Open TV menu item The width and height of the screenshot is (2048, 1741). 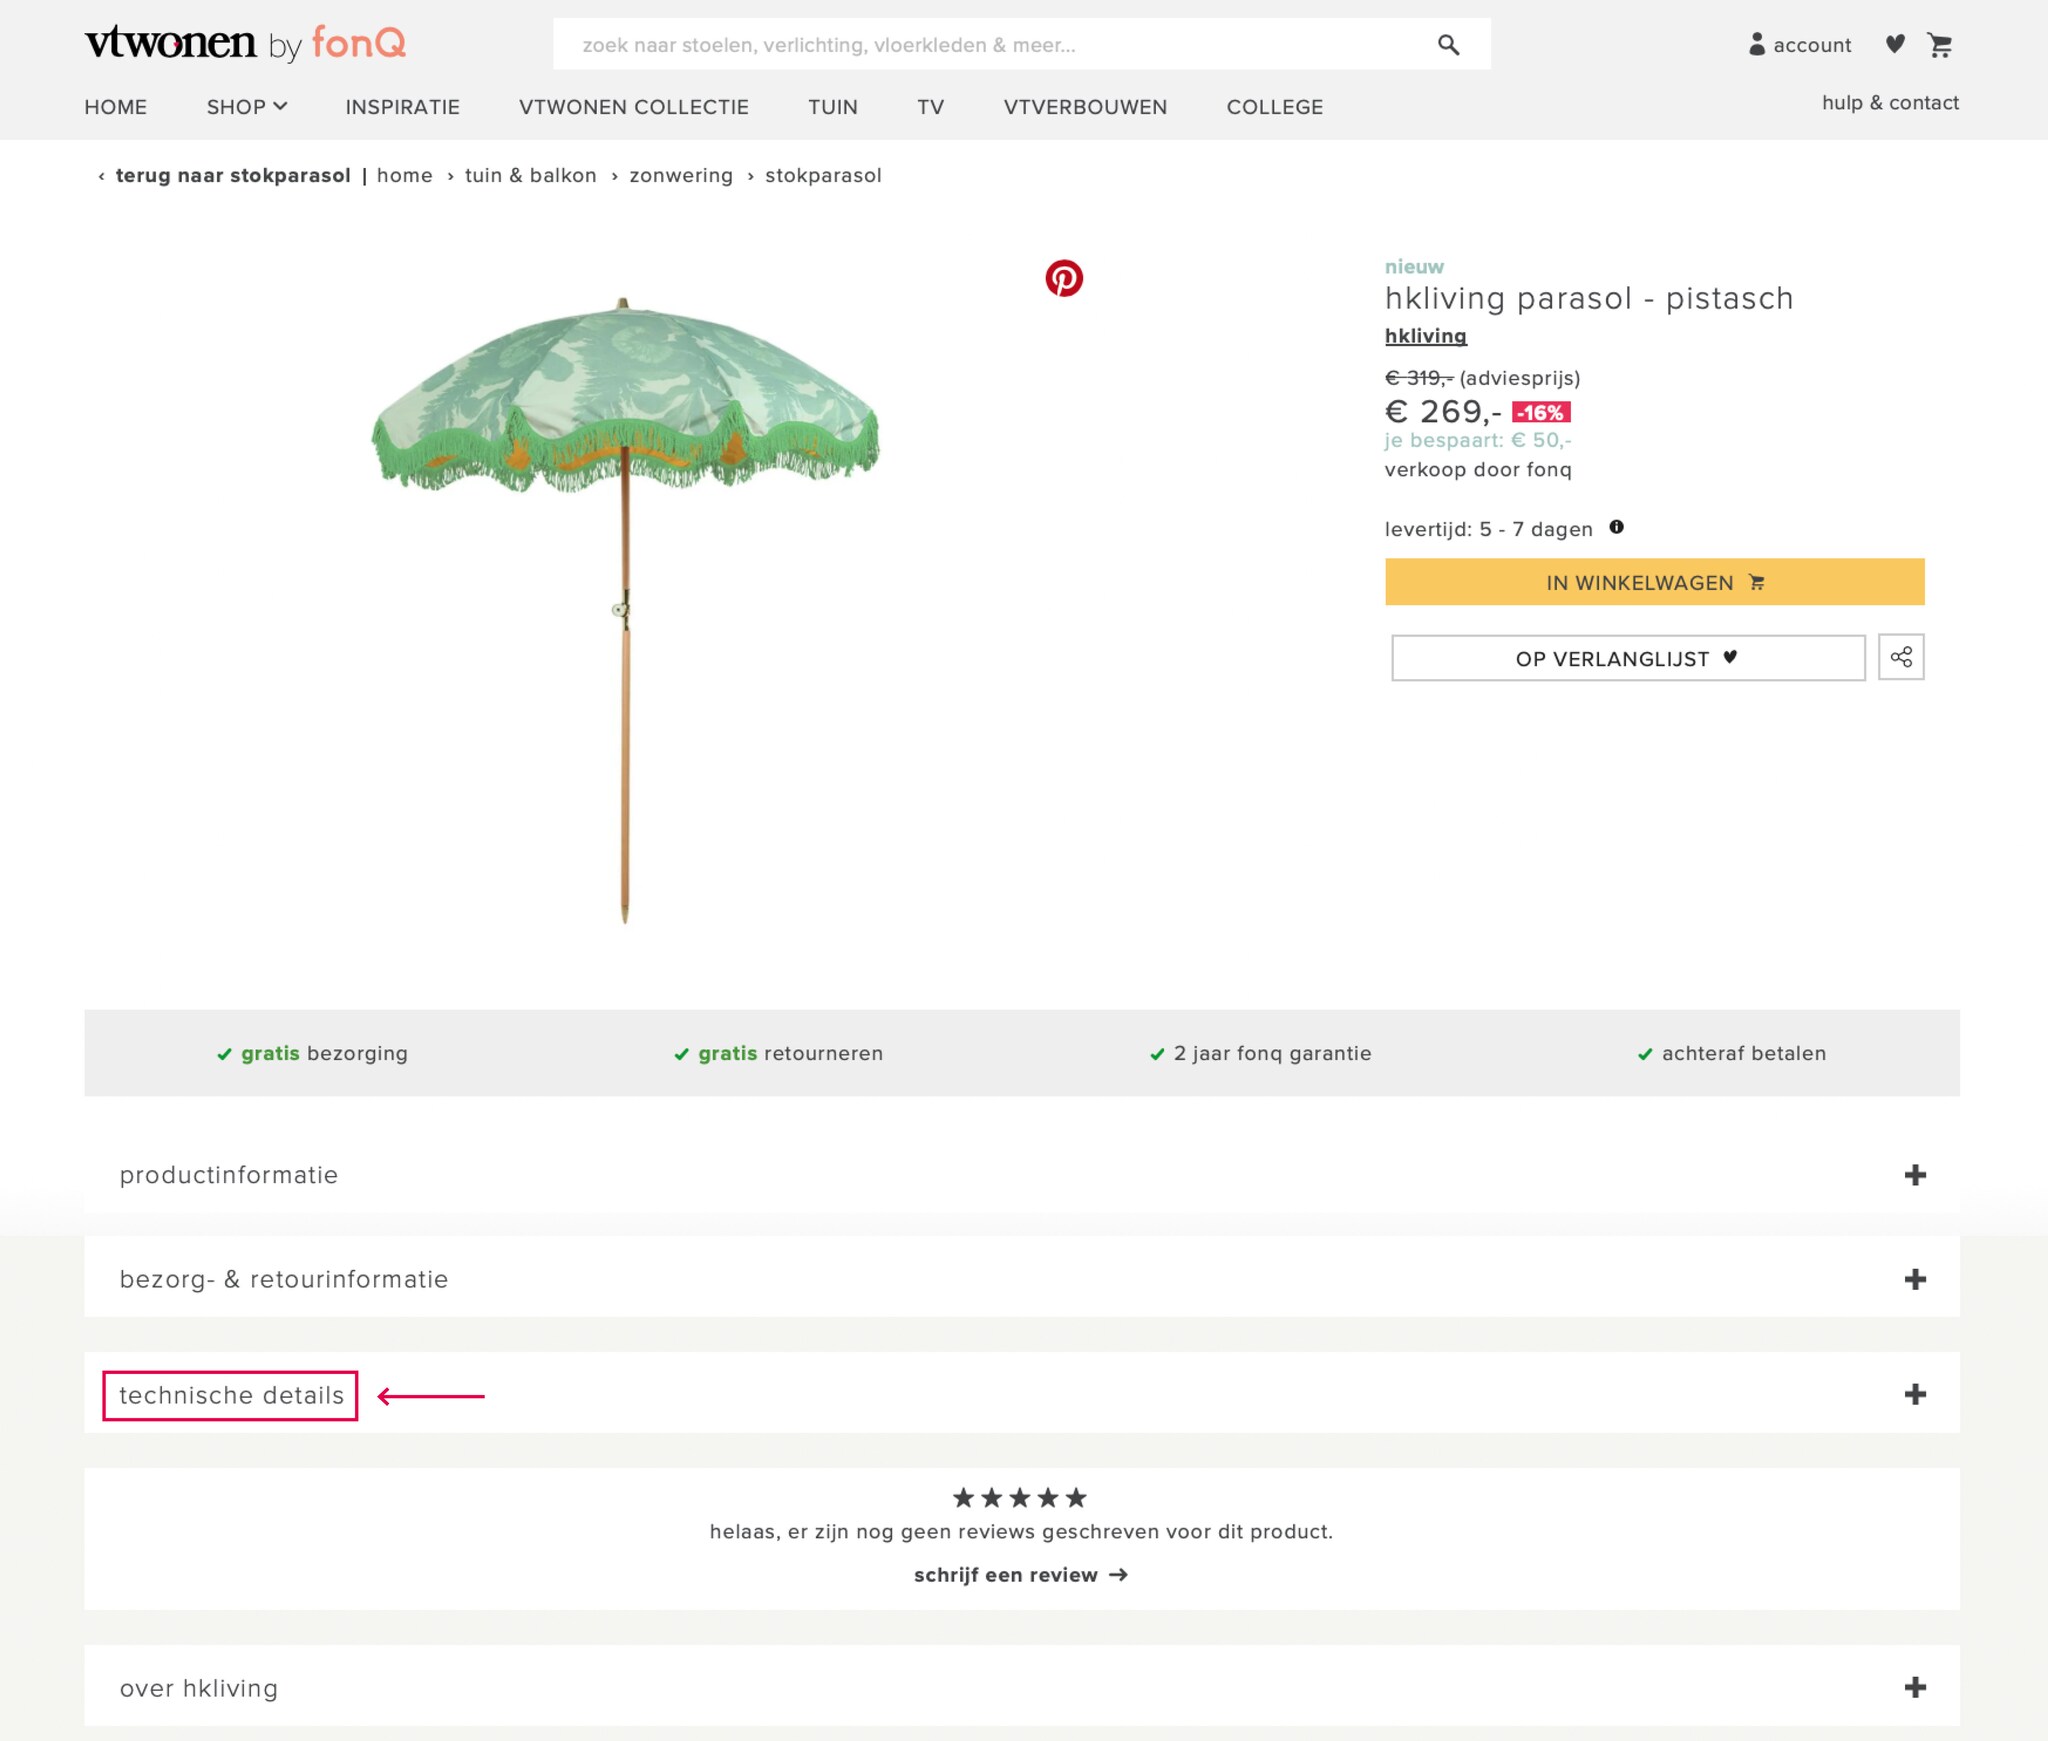pyautogui.click(x=931, y=107)
